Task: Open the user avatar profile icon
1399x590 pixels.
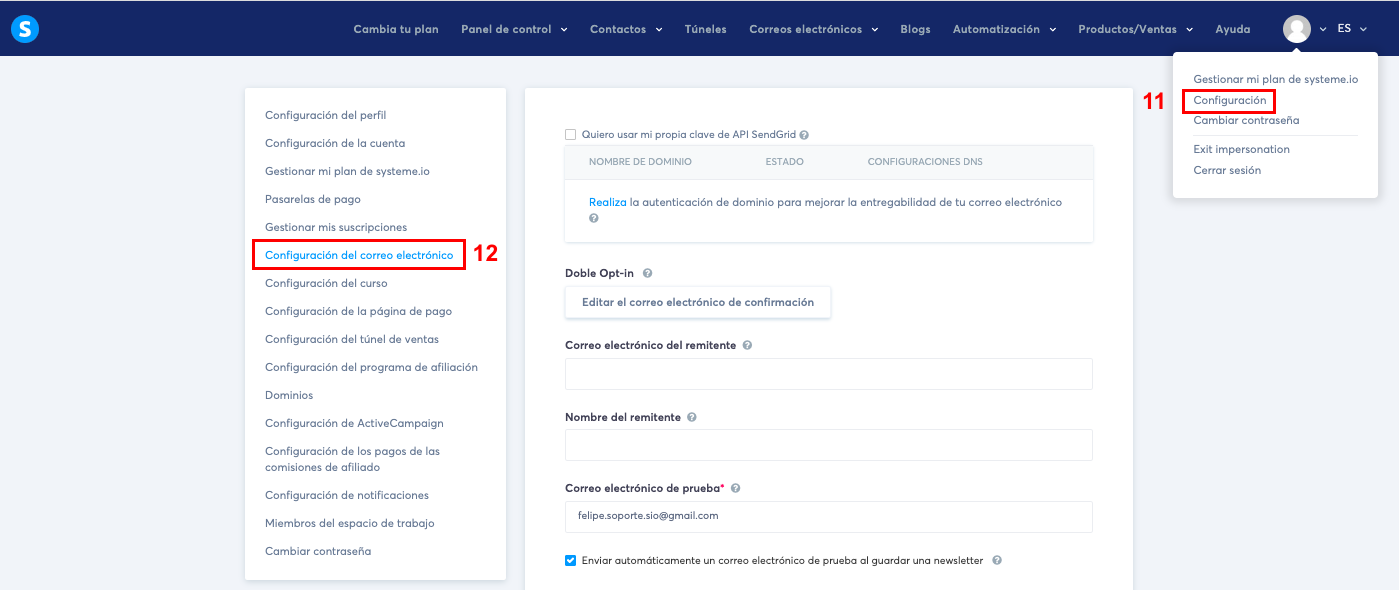Action: click(1297, 28)
